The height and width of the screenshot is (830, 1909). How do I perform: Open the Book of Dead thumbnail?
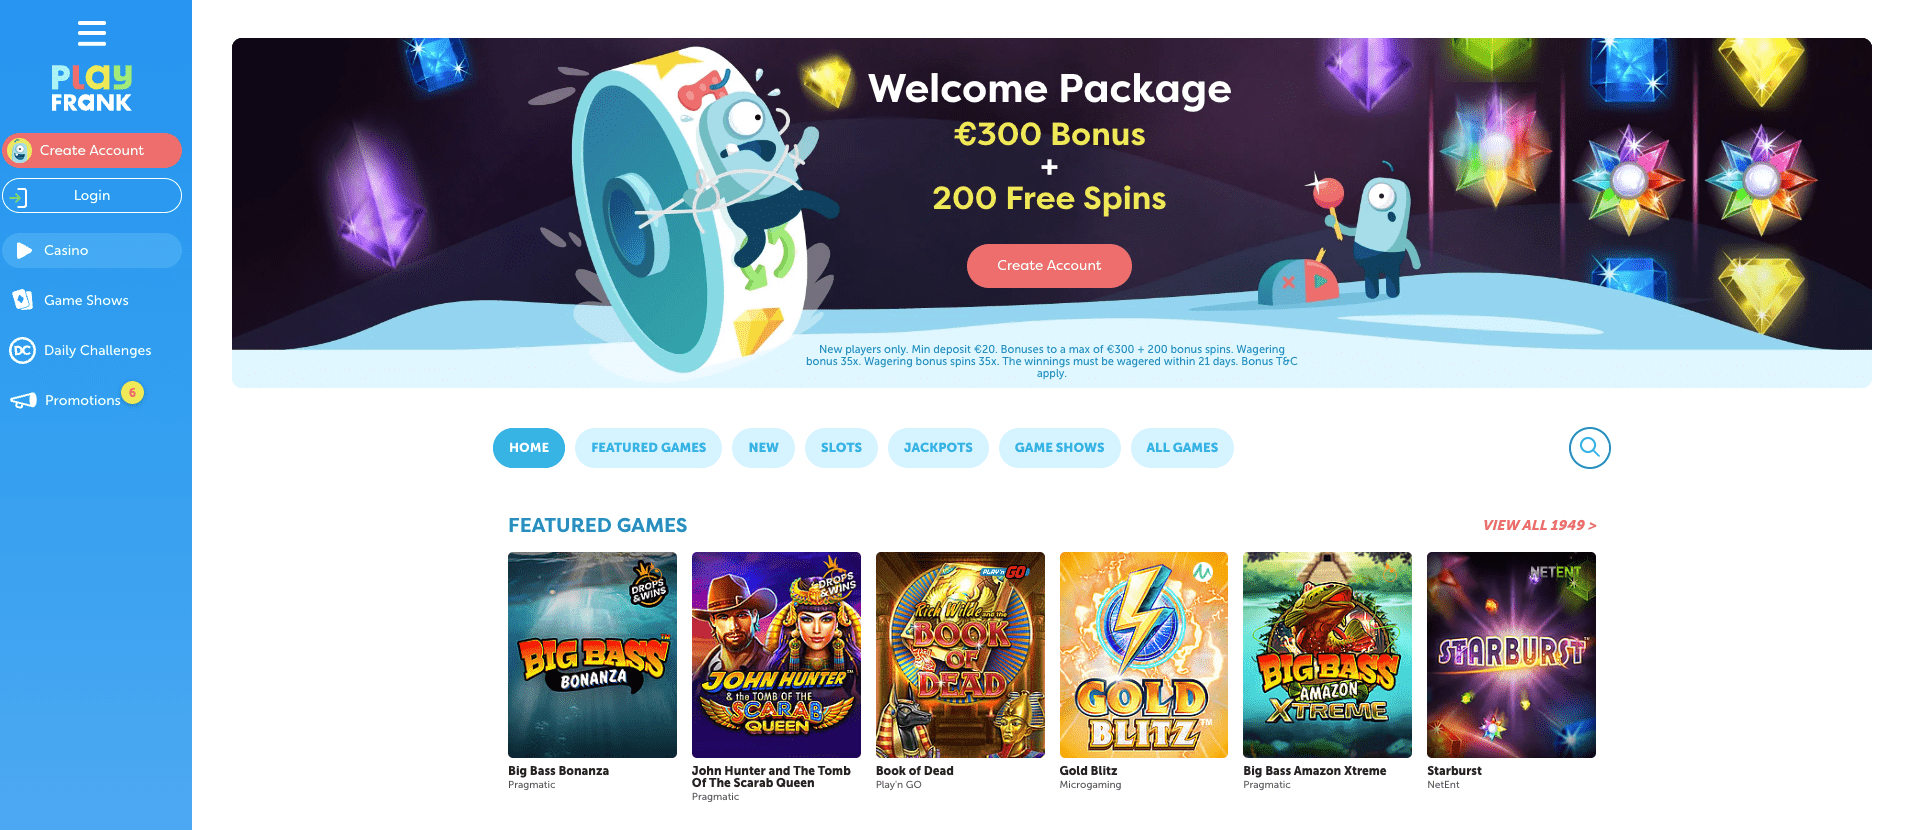[x=960, y=655]
